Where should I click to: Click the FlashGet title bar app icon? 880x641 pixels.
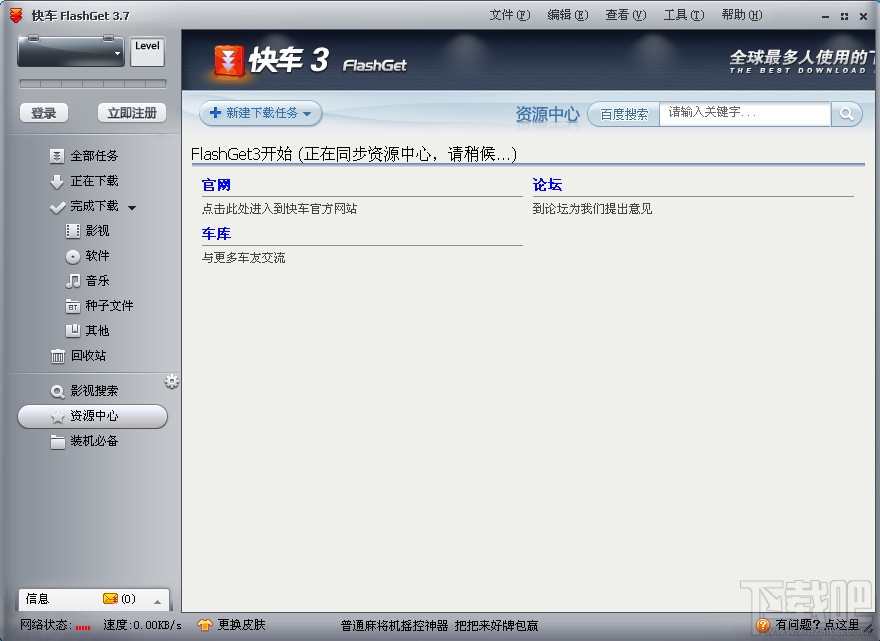[16, 15]
